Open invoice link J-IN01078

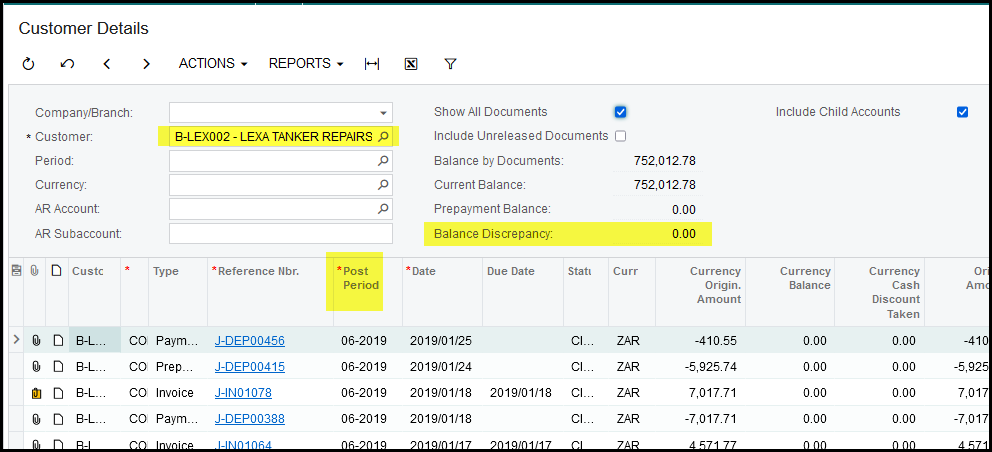click(x=243, y=393)
